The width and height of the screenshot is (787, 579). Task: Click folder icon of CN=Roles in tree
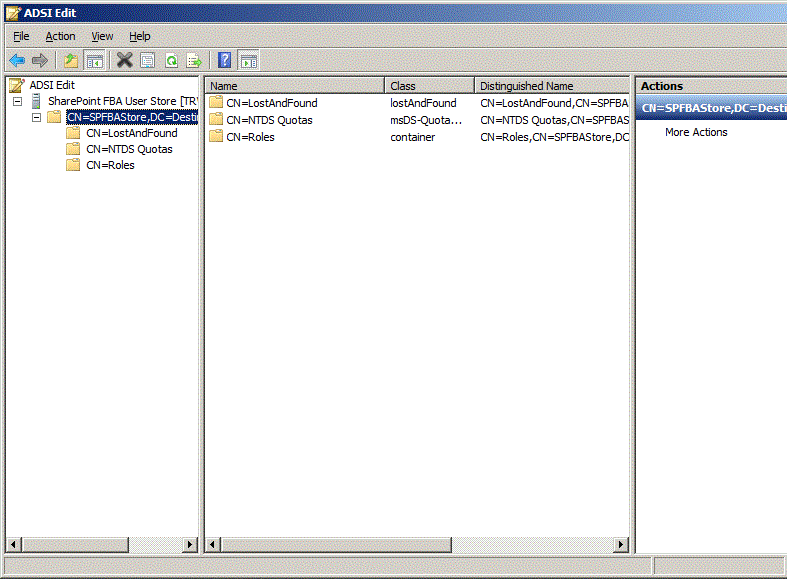73,165
